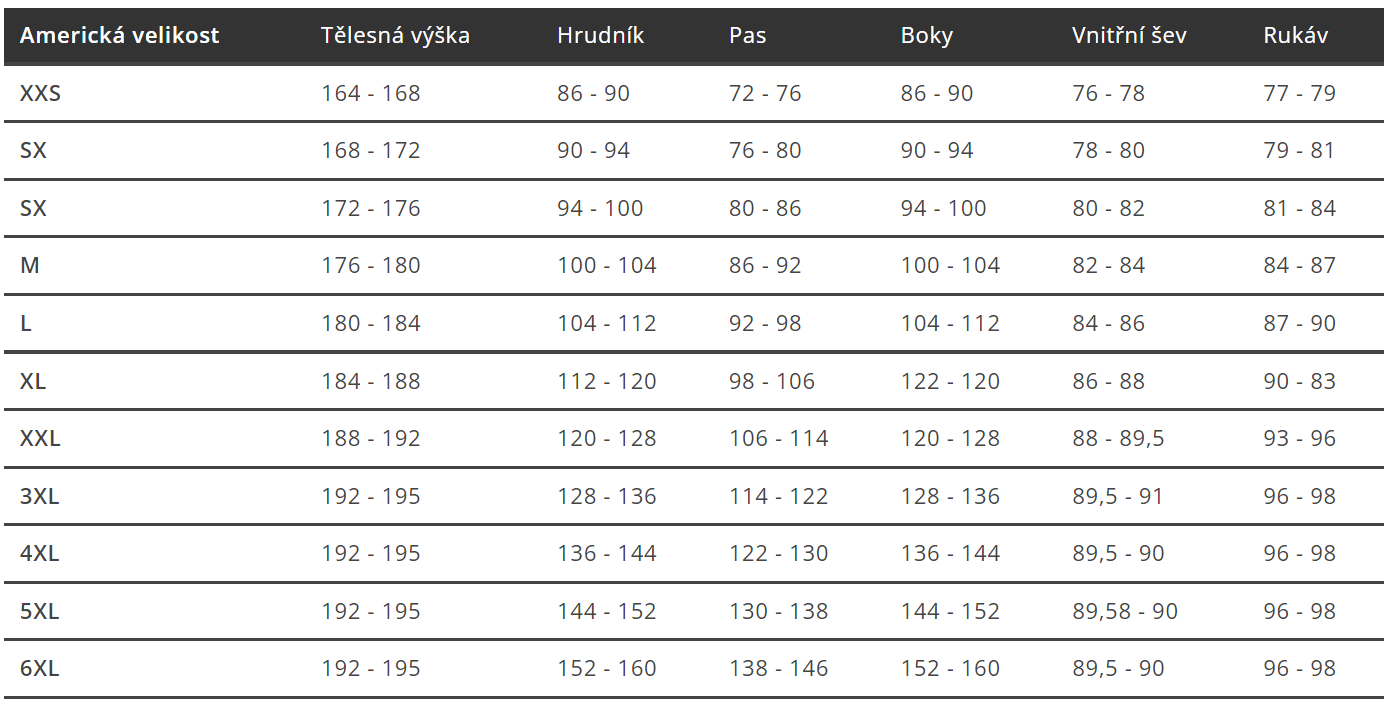Viewport: 1392px width, 707px height.
Task: Click the Rukáv column header
Action: 1295,36
